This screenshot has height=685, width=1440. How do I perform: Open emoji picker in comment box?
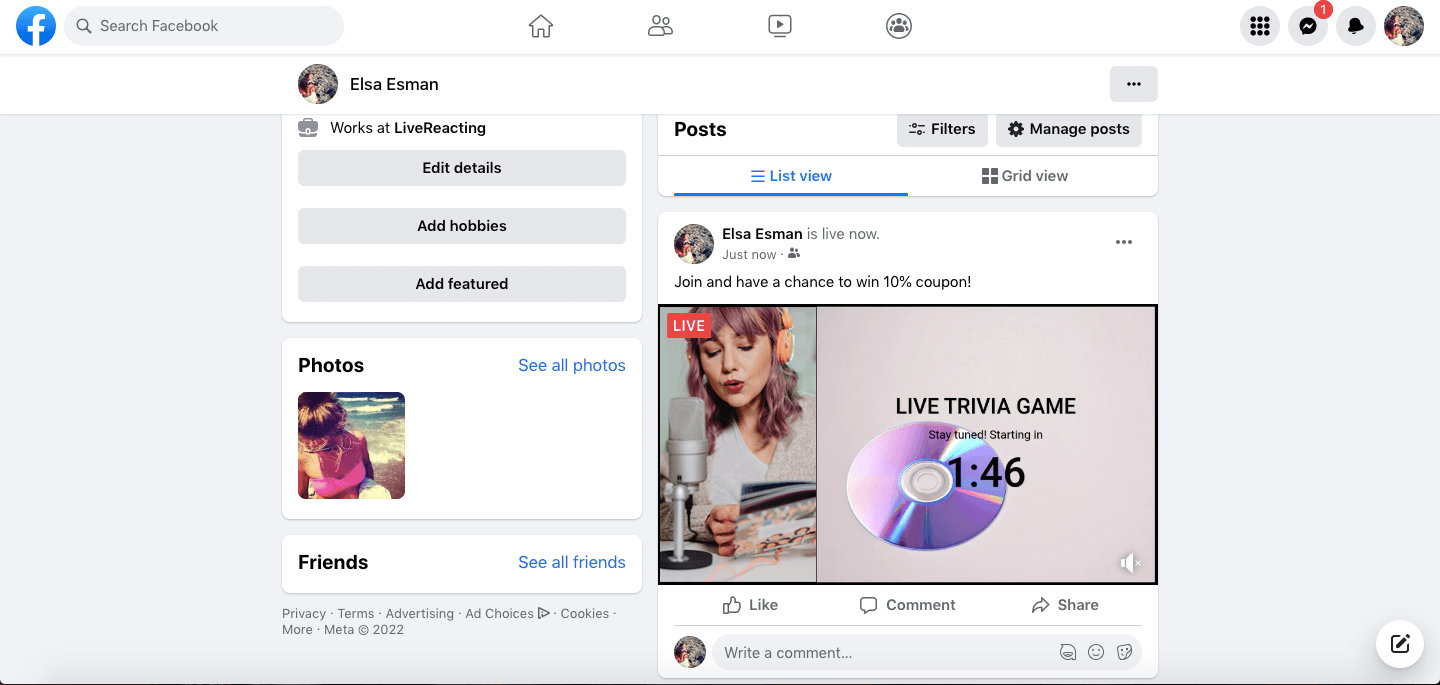(1096, 652)
